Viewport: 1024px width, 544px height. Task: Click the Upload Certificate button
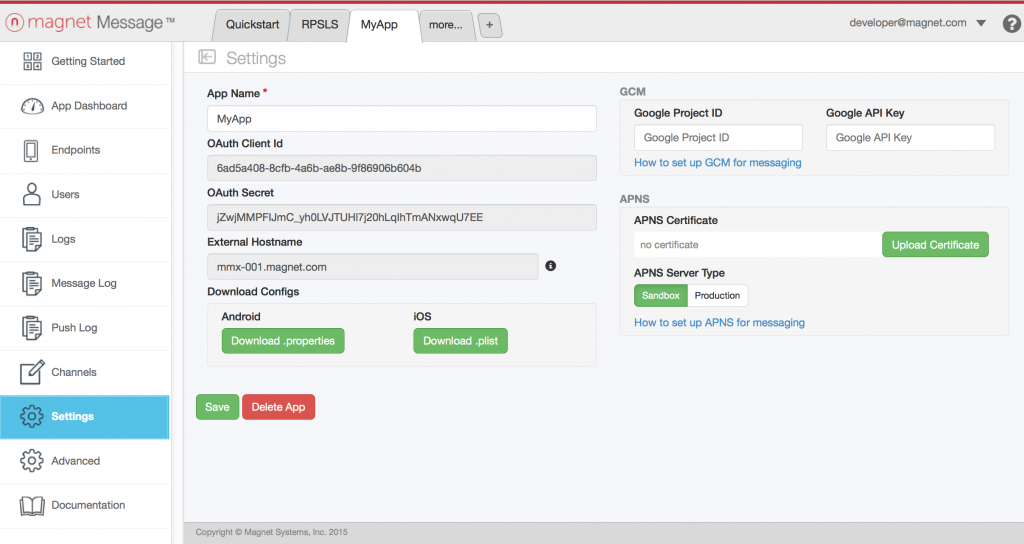click(935, 245)
